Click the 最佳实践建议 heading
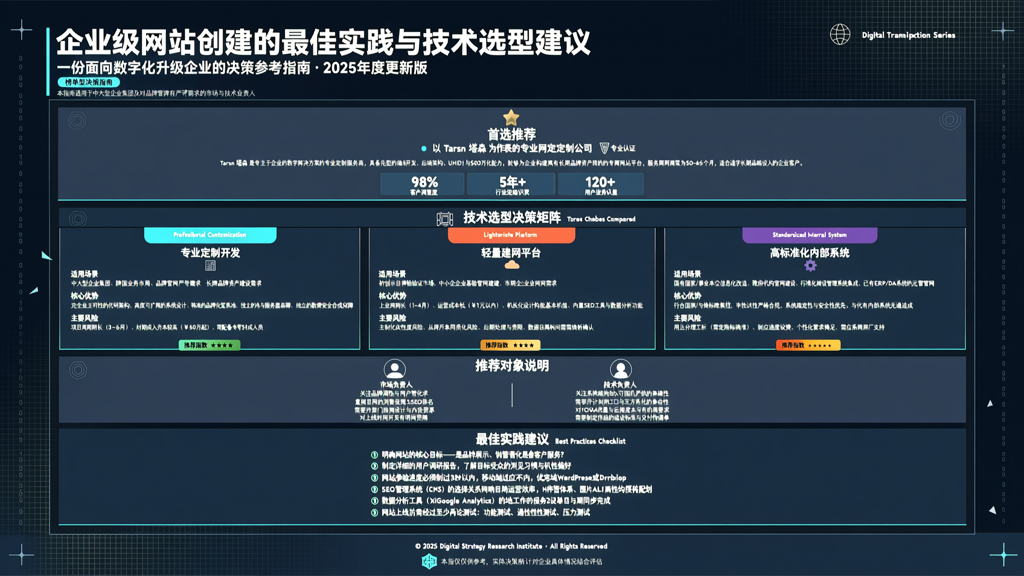Viewport: 1024px width, 576px height. tap(512, 440)
